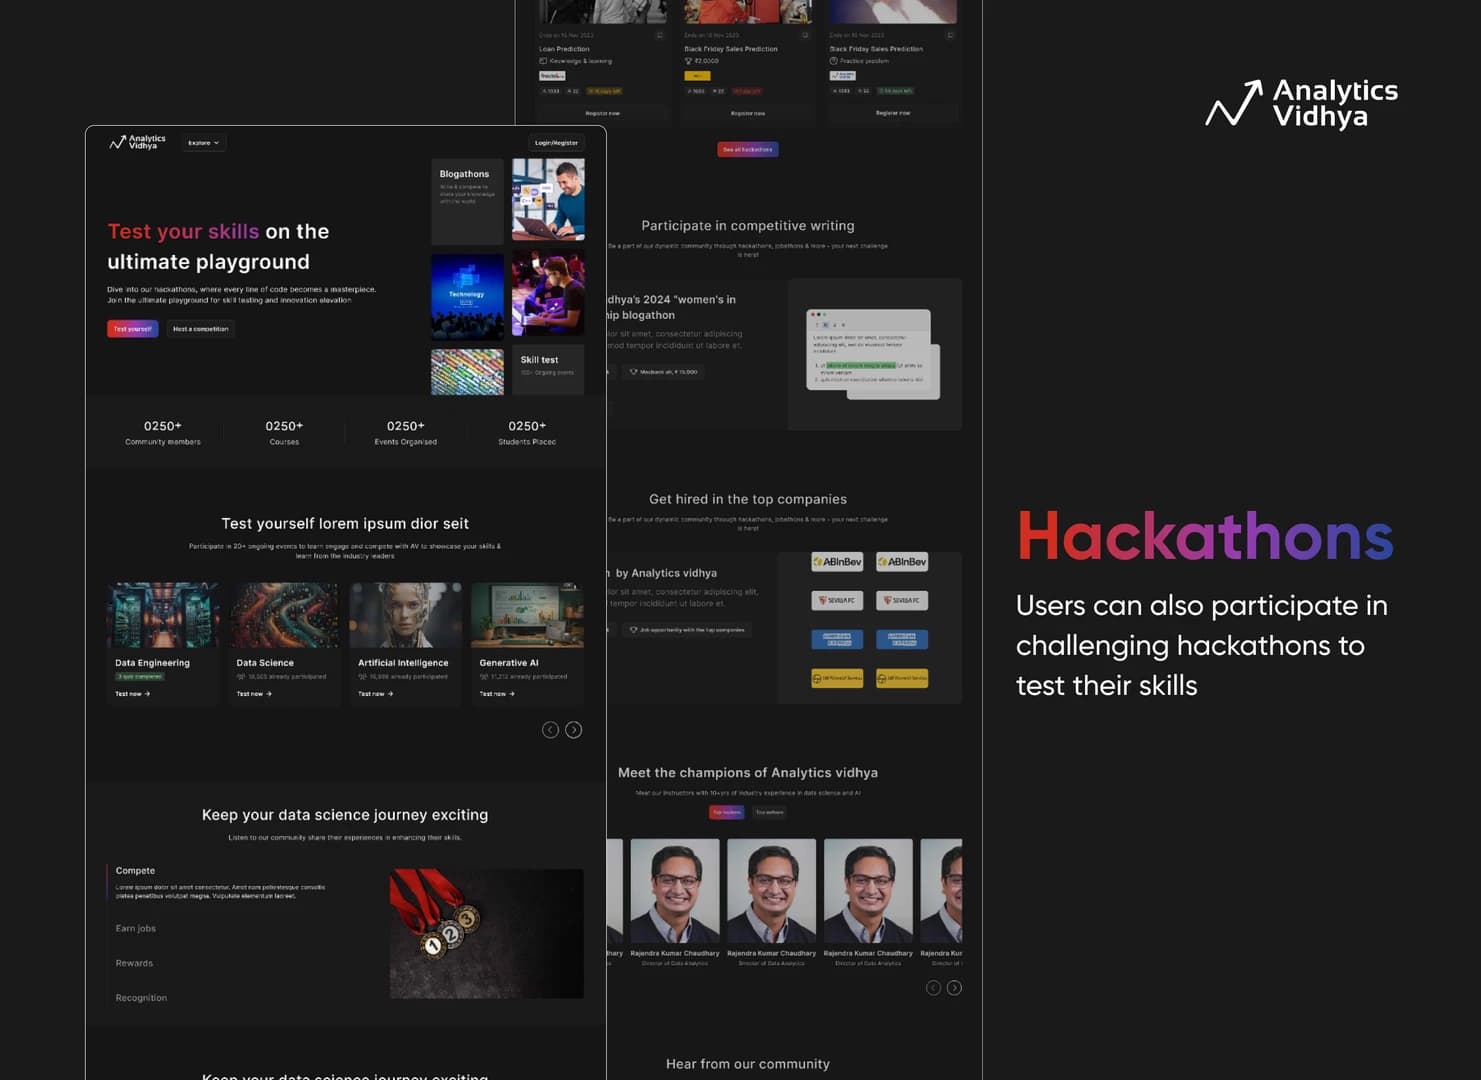Open the Explore dropdown menu
The width and height of the screenshot is (1481, 1080).
pos(204,143)
